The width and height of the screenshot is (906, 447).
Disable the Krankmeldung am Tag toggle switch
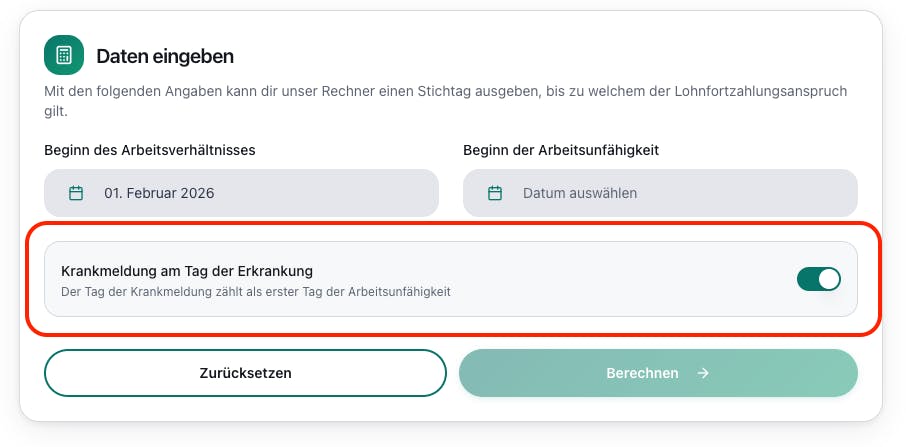tap(819, 279)
